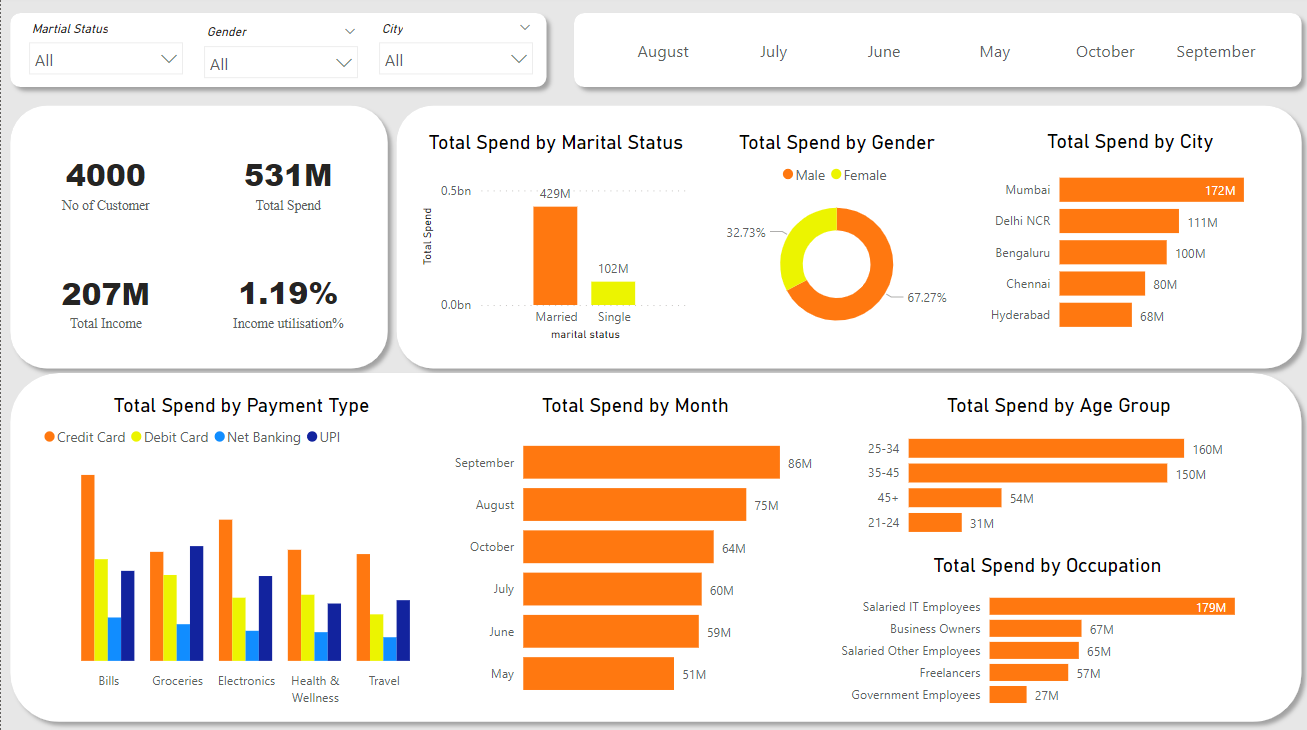Select the July month slicer tile
Image resolution: width=1307 pixels, height=730 pixels.
(773, 52)
